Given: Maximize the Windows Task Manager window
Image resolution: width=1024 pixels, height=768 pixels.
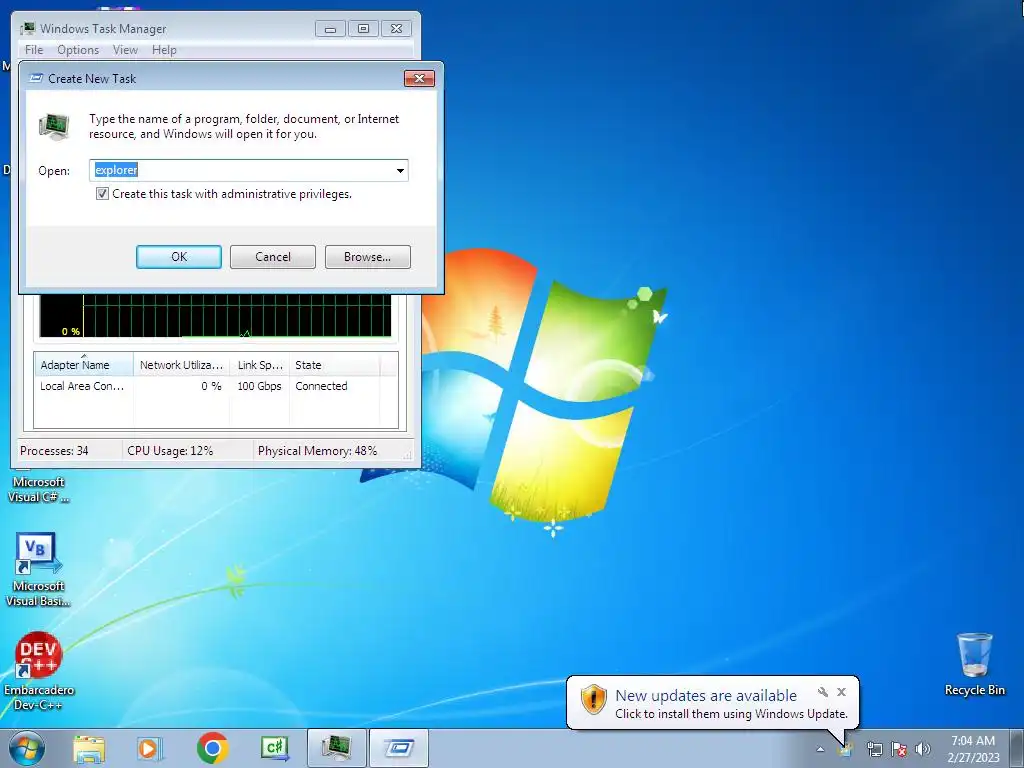Looking at the screenshot, I should (363, 29).
